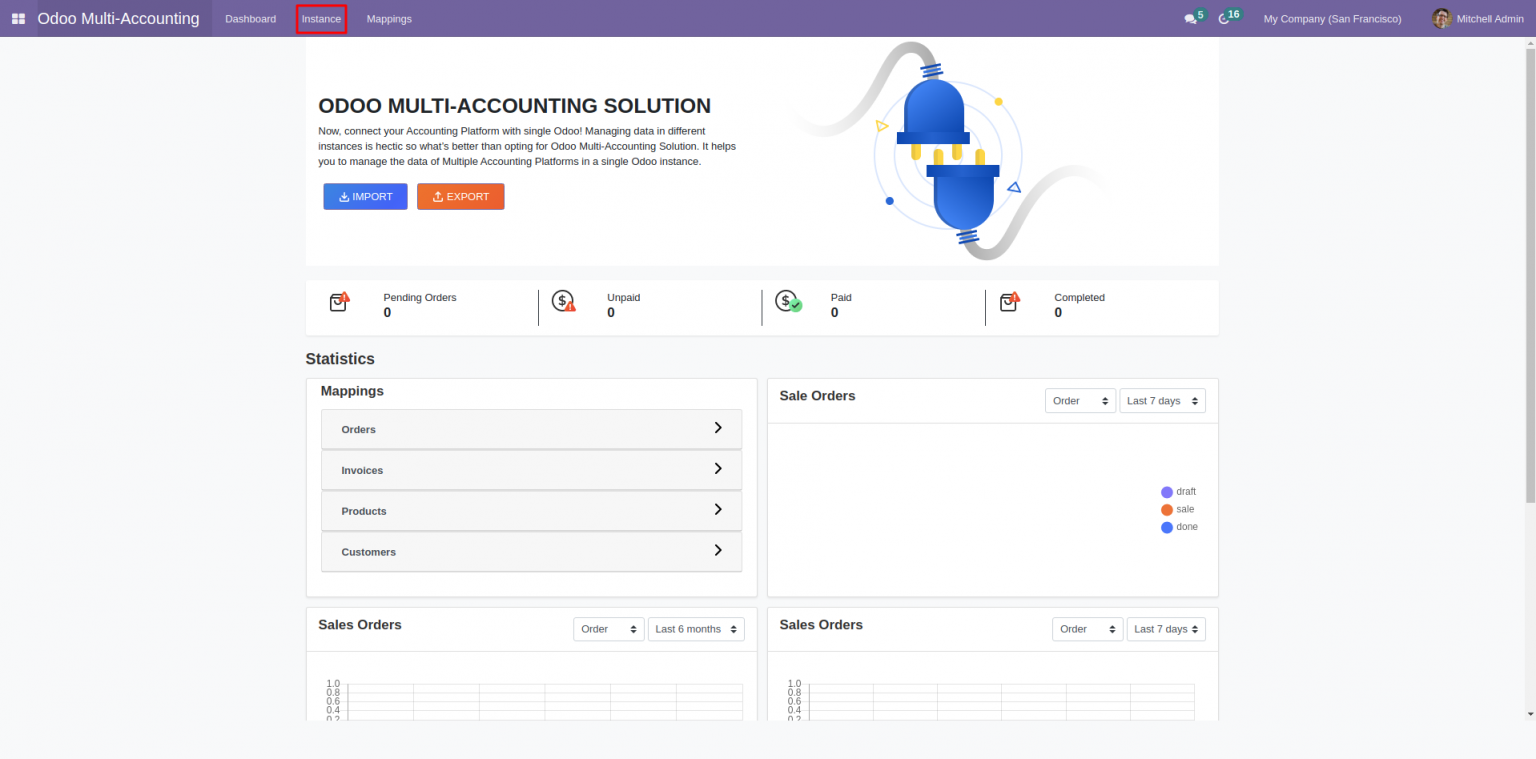Viewport: 1536px width, 759px height.
Task: Click the Completed bag icon
Action: 1011,301
